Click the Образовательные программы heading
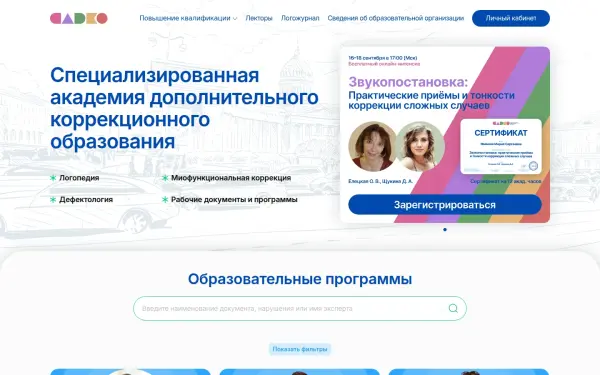Screen dimensions: 600x375 pyautogui.click(x=300, y=279)
